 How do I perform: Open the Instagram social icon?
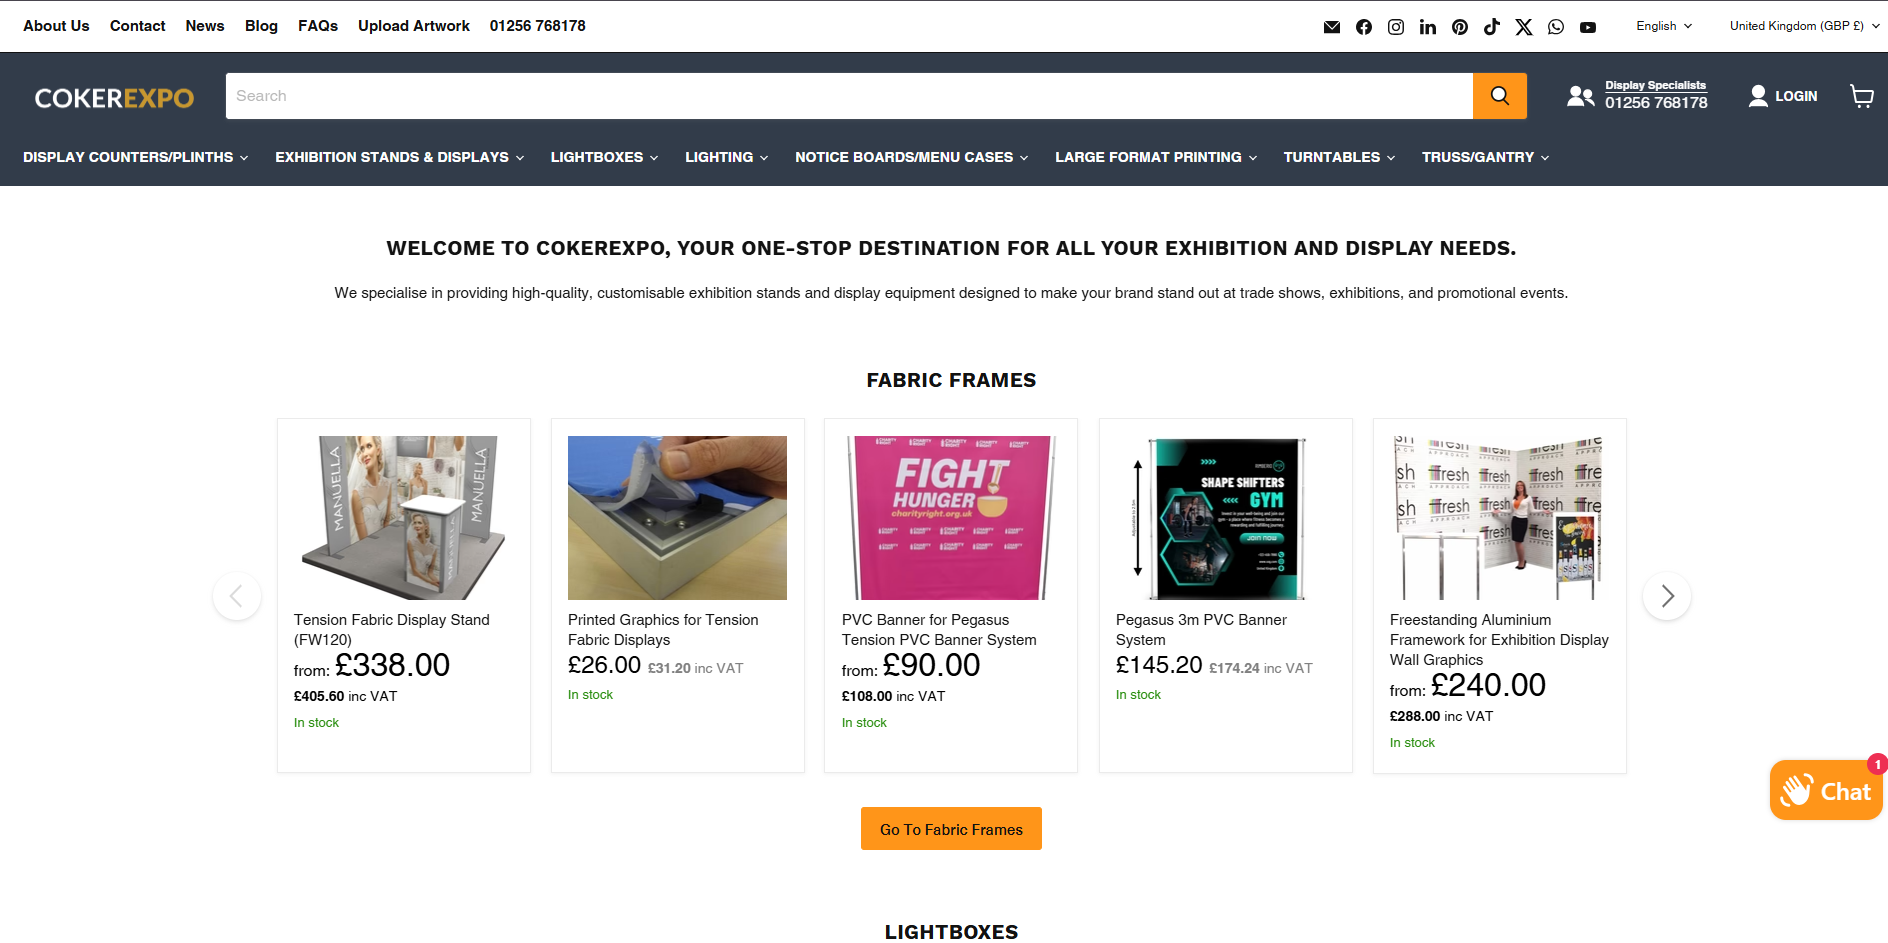pos(1395,27)
